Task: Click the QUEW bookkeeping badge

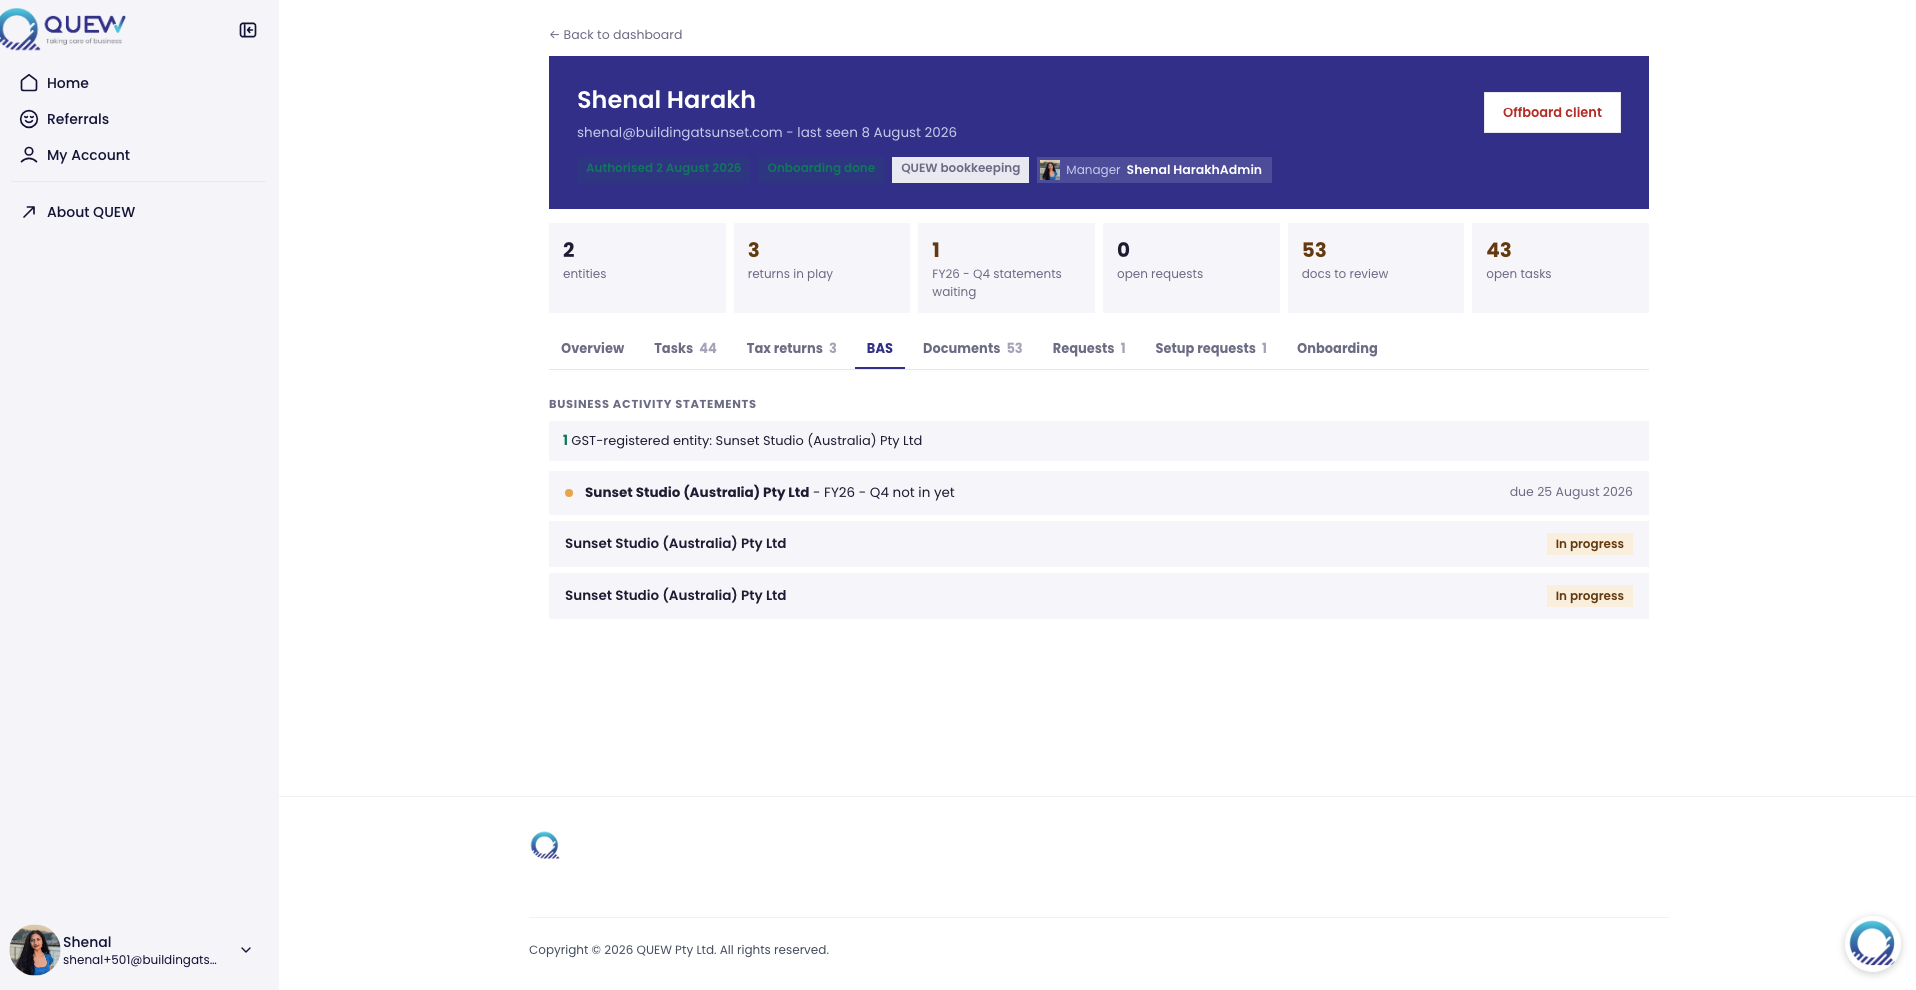Action: coord(960,169)
